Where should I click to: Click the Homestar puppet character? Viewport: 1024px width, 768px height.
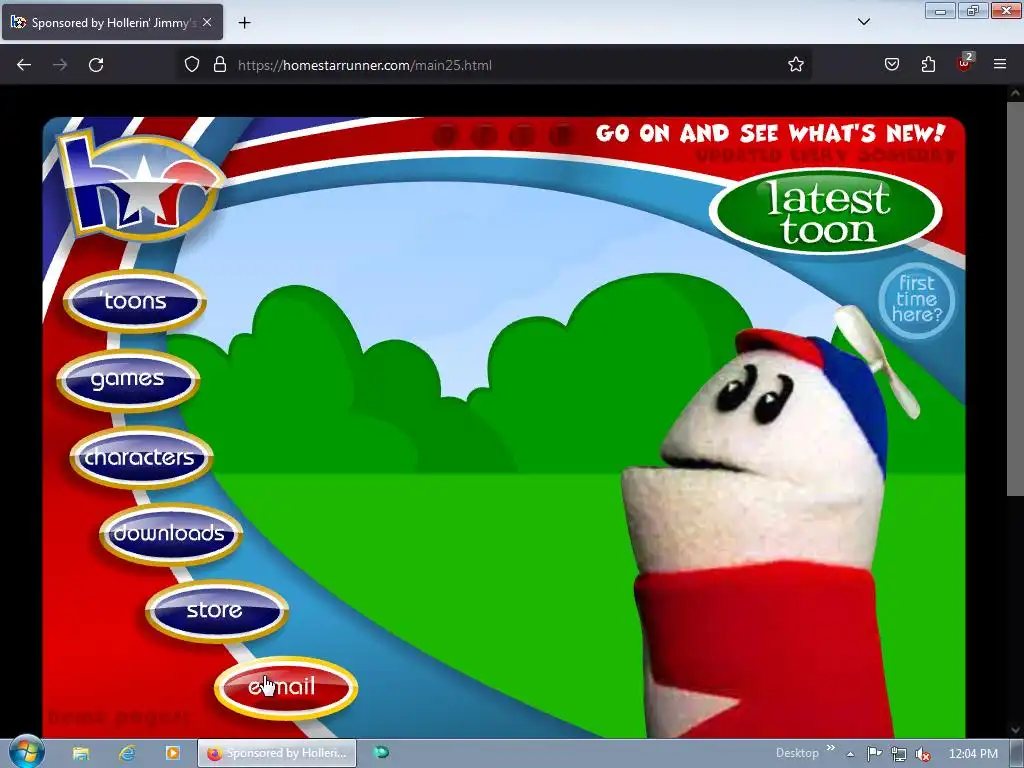pos(771,522)
